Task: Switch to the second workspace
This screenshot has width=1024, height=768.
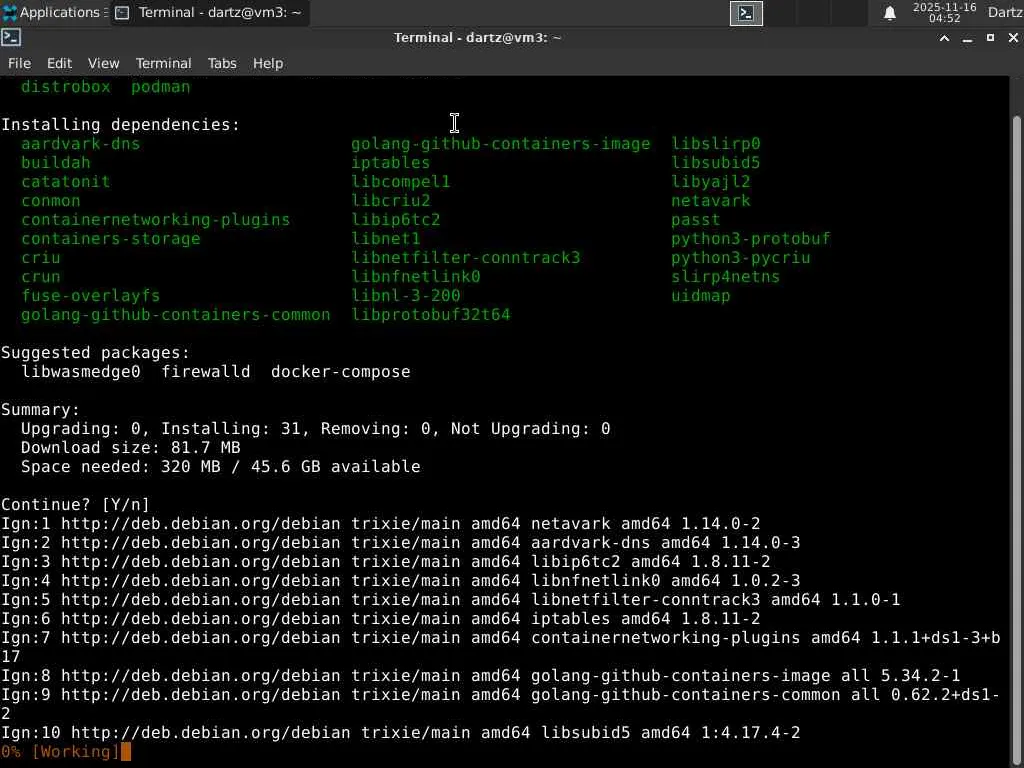Action: pyautogui.click(x=781, y=13)
